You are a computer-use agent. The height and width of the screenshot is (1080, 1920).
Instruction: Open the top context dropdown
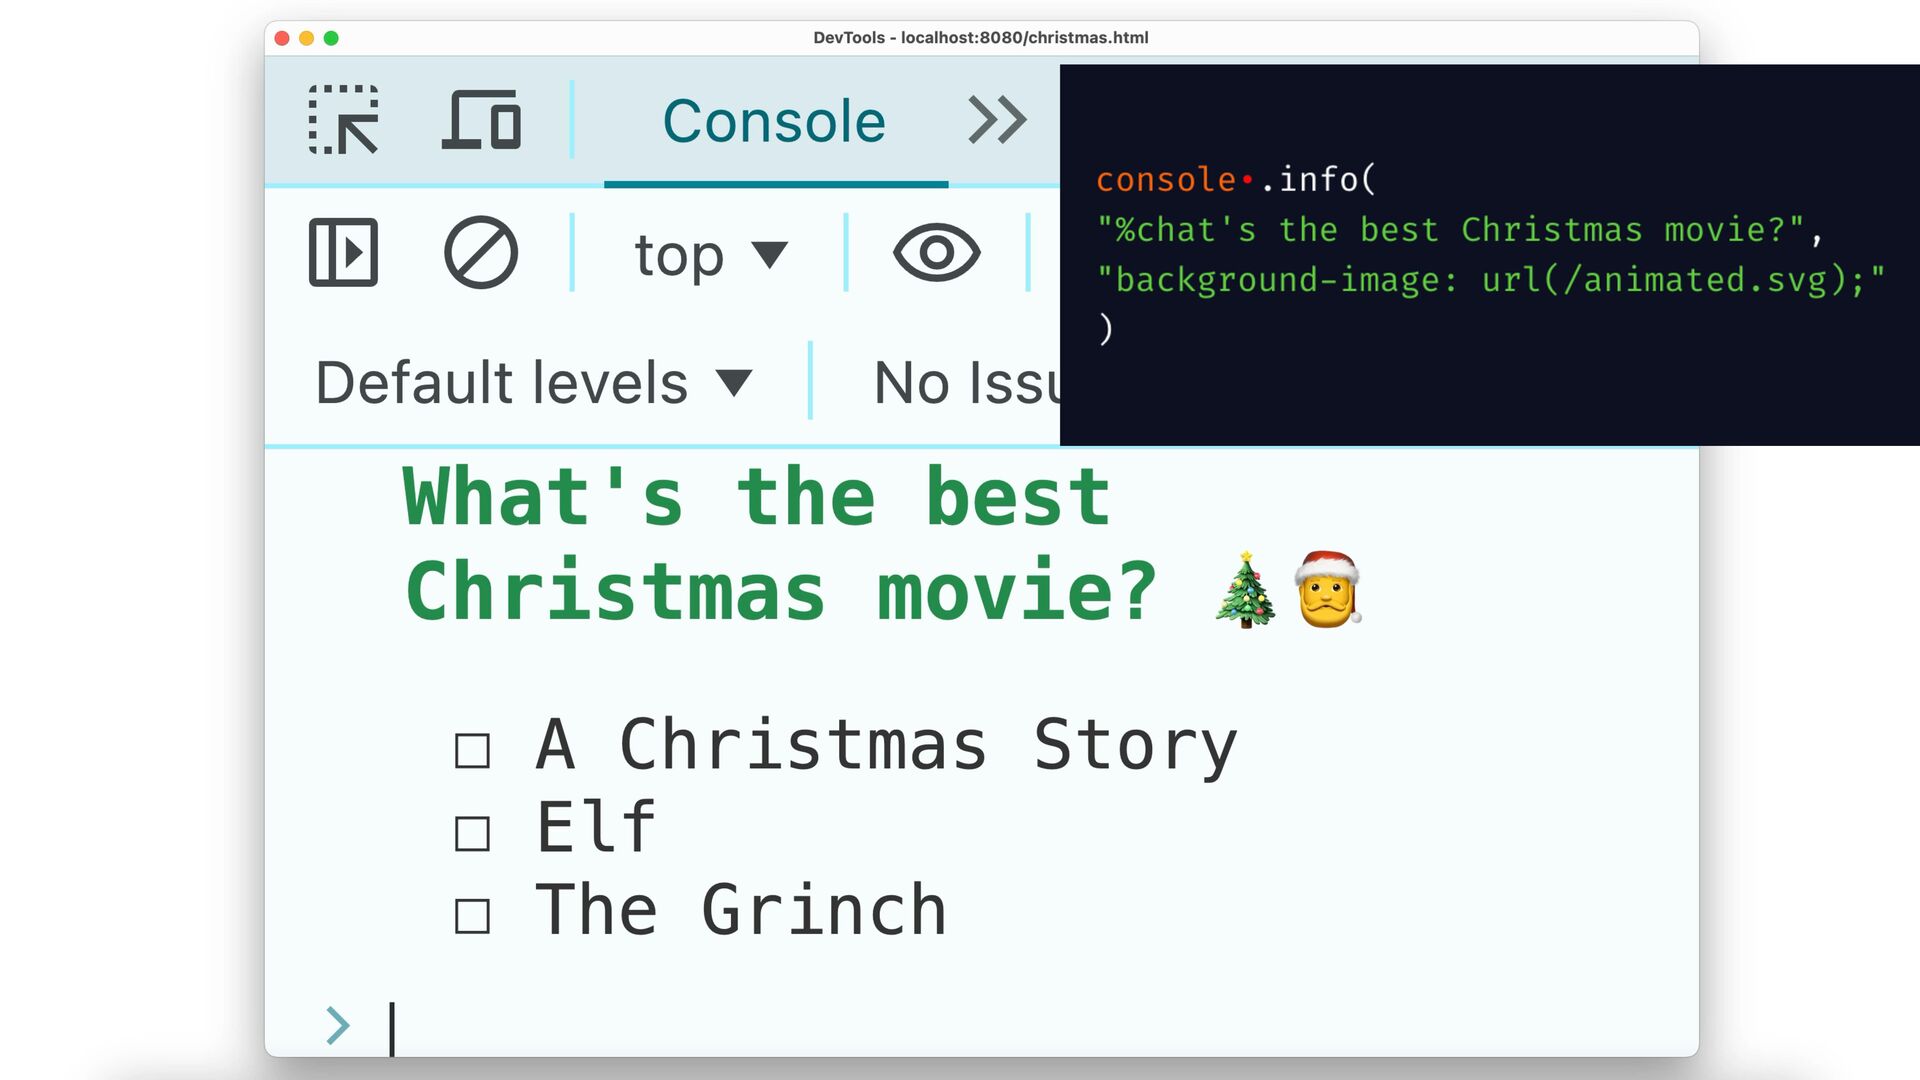pyautogui.click(x=711, y=255)
